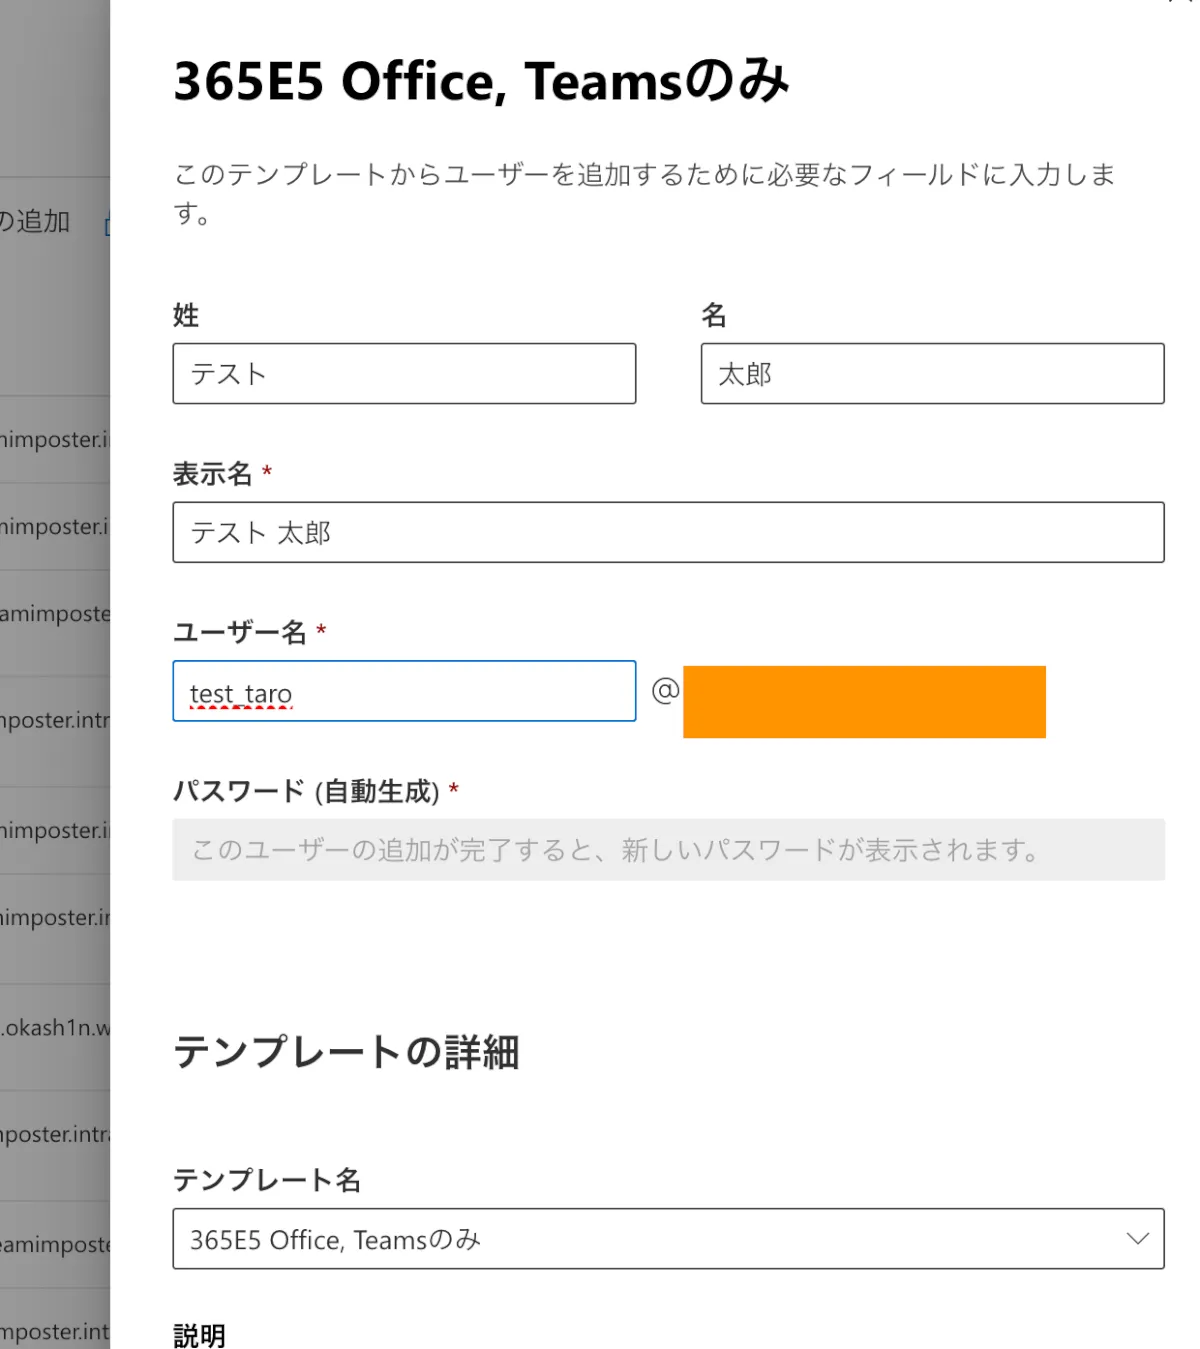The width and height of the screenshot is (1200, 1349).
Task: Click the ユーザー名 field with test_taro
Action: (x=403, y=691)
